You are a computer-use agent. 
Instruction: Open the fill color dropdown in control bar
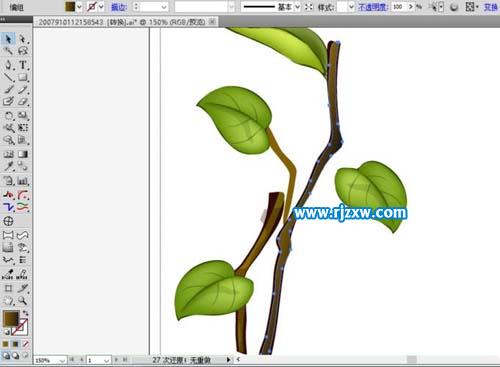79,7
